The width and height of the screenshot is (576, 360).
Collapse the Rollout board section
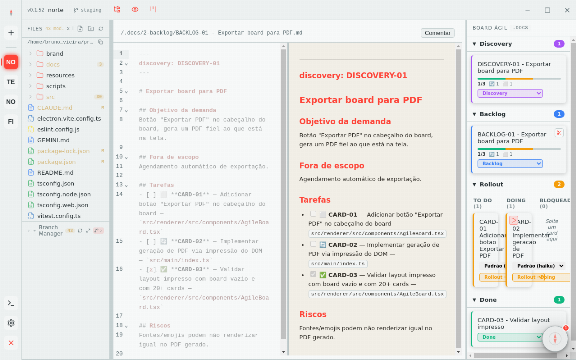click(x=474, y=184)
